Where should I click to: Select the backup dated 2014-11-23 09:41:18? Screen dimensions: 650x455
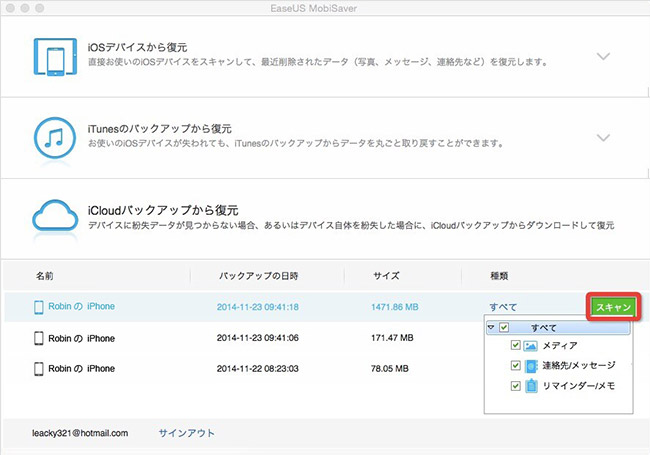coord(257,307)
